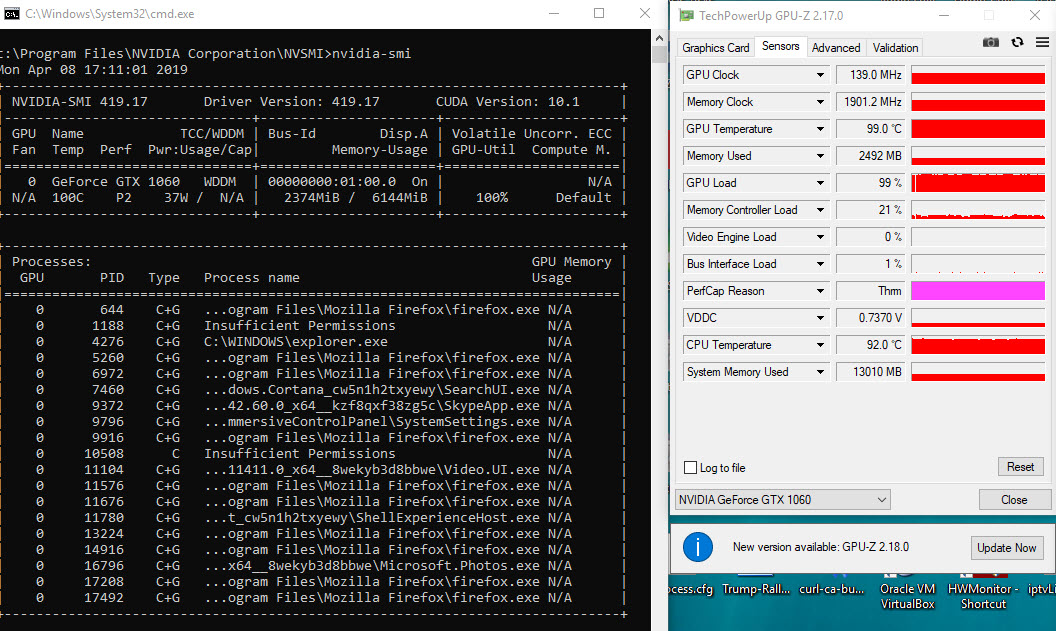1056x631 pixels.
Task: Click the 92.0 °C CPU temperature value
Action: pos(871,344)
